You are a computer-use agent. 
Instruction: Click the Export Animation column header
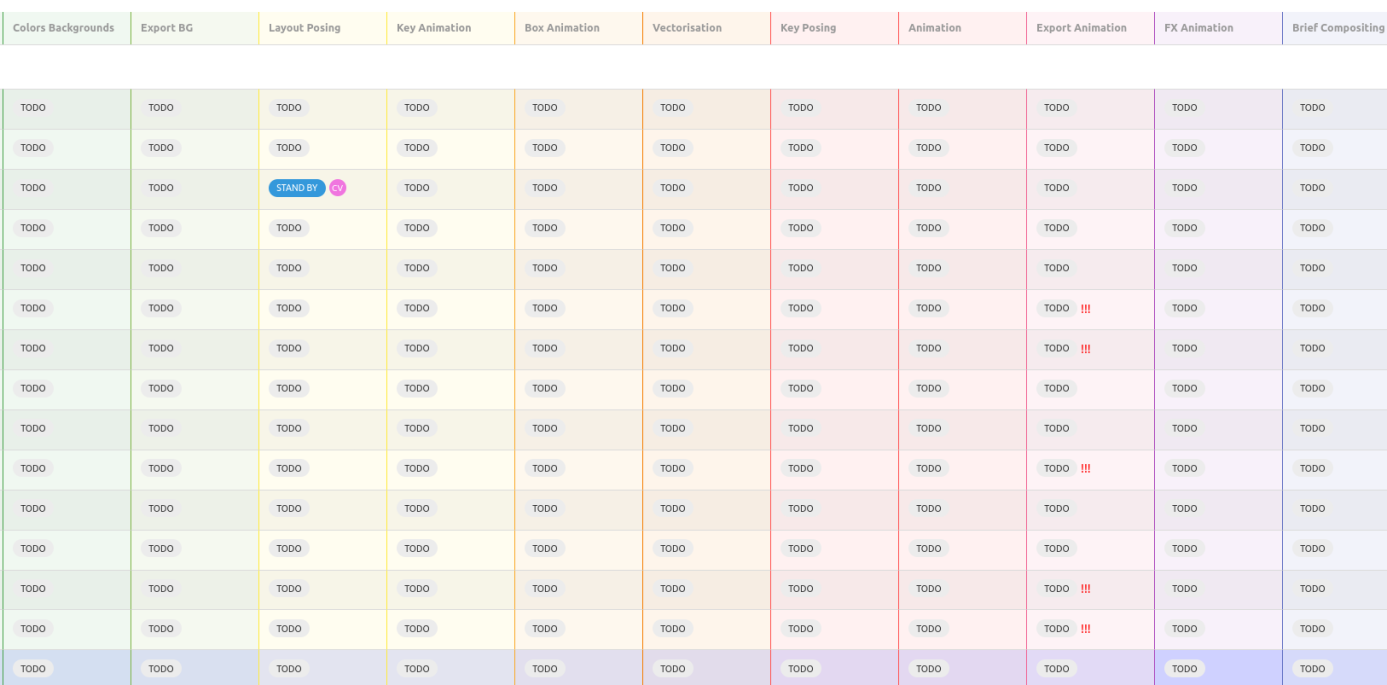[1082, 28]
